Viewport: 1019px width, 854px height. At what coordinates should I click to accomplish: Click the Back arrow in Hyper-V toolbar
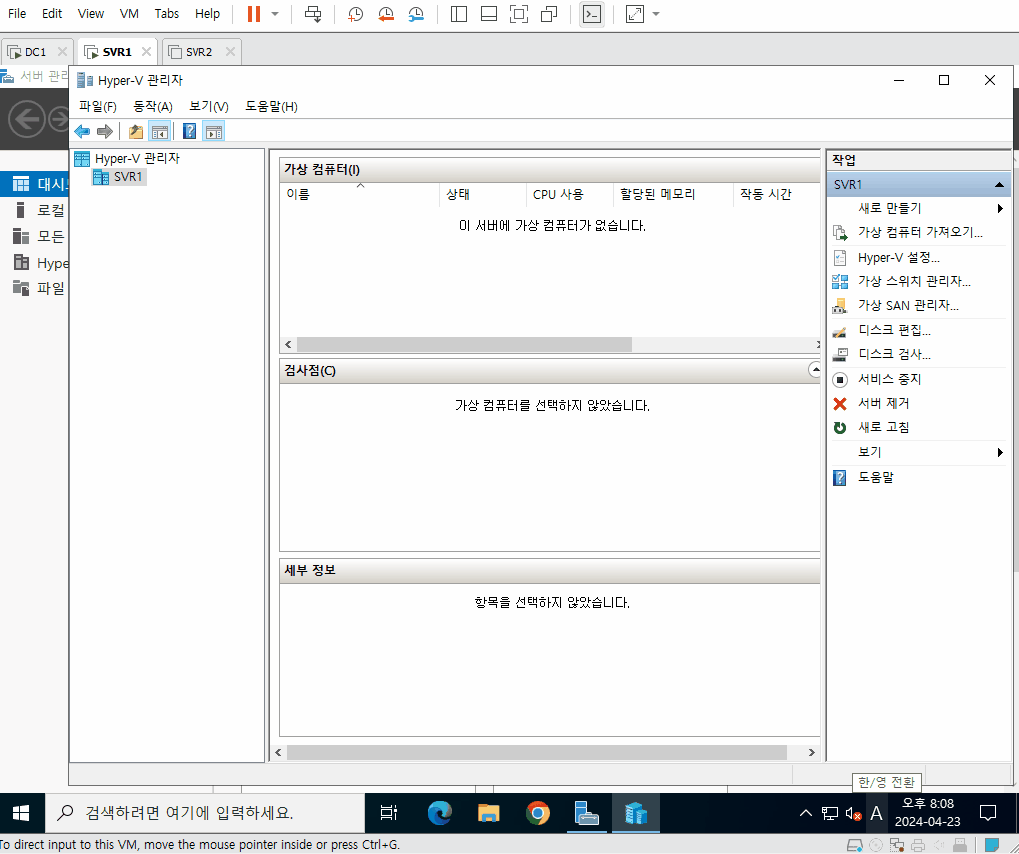click(x=82, y=132)
